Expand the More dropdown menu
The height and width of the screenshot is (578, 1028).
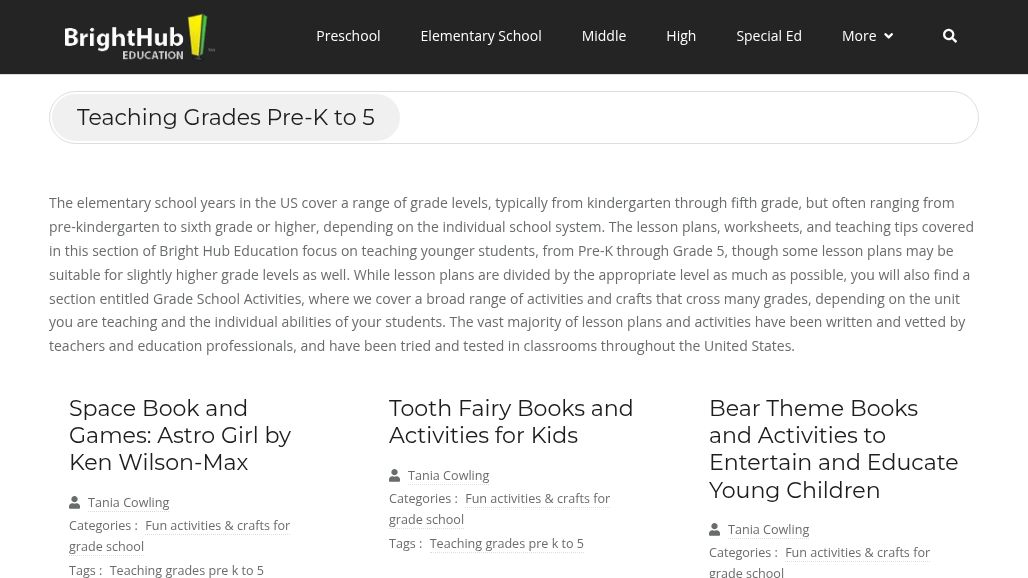[859, 36]
